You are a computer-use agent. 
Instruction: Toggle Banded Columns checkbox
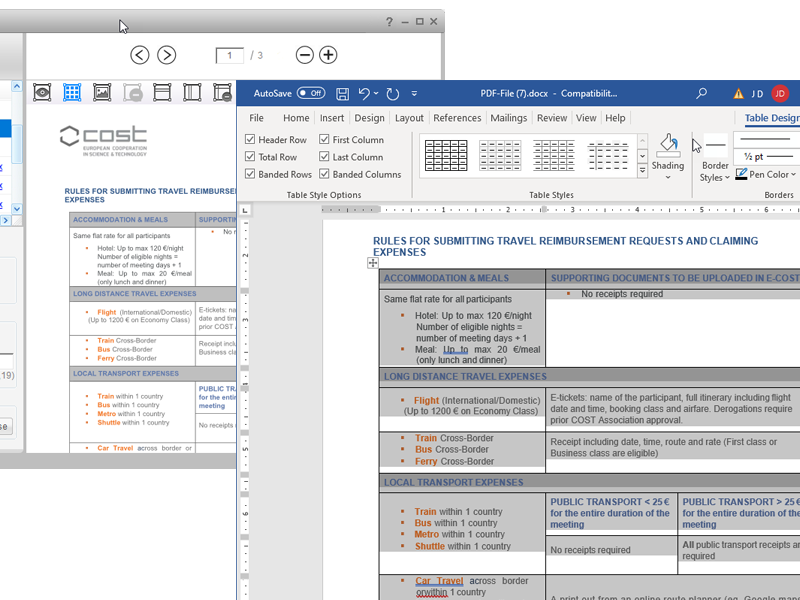(x=324, y=174)
